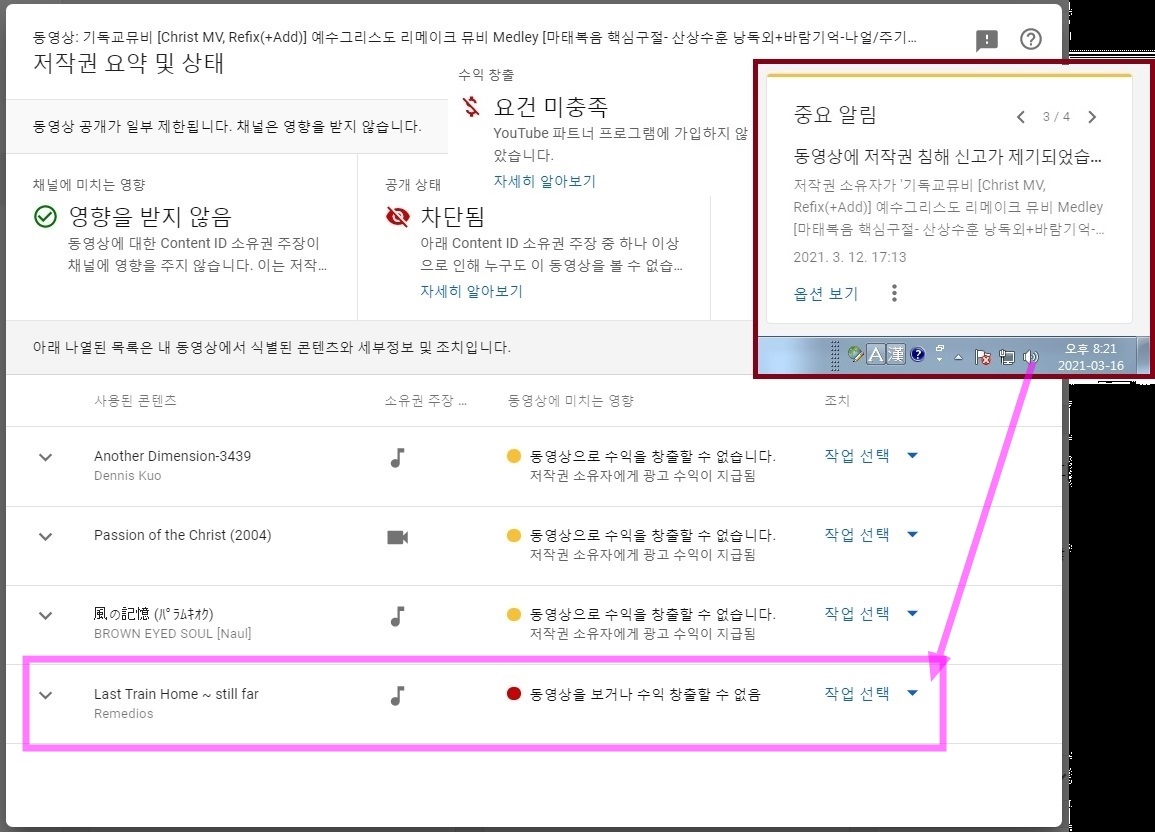Click the 동영상에 미치는 영향 column header

tap(571, 401)
